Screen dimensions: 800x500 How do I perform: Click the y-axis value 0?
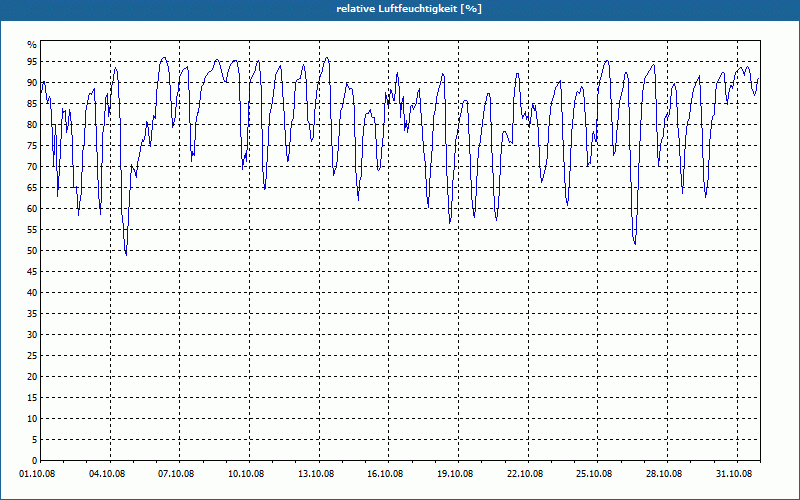35,461
